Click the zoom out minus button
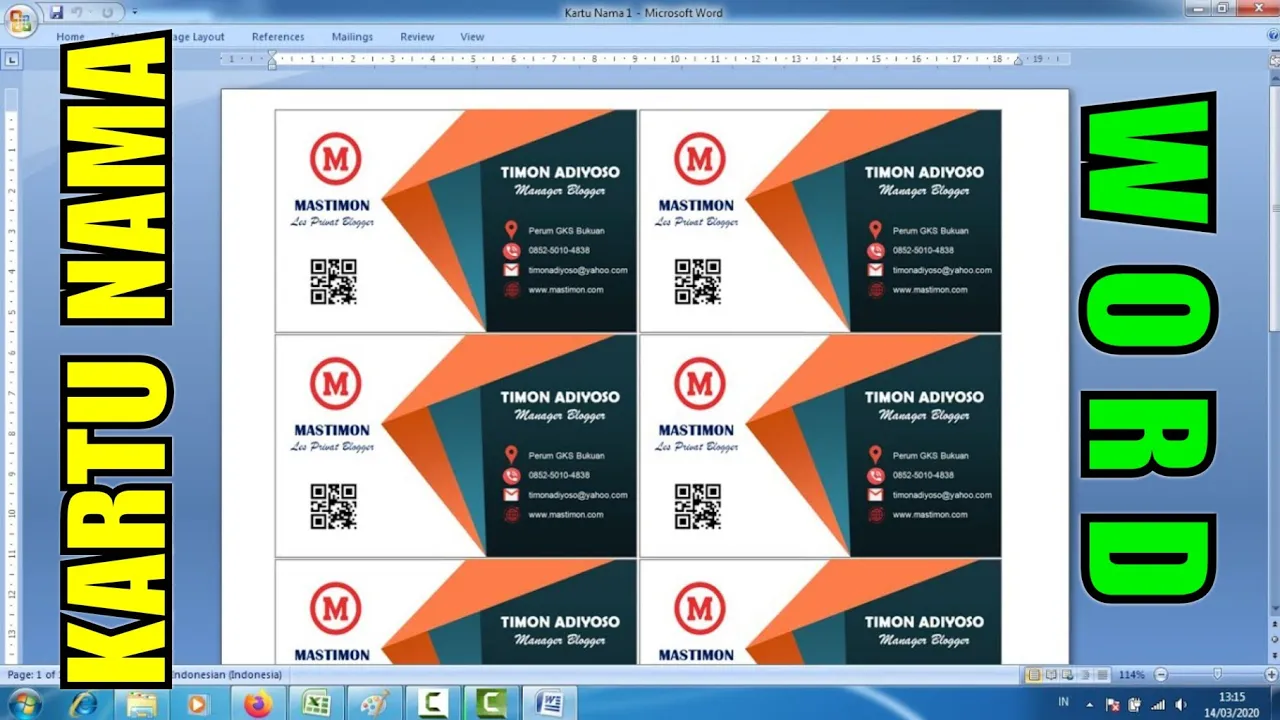 (x=1160, y=675)
